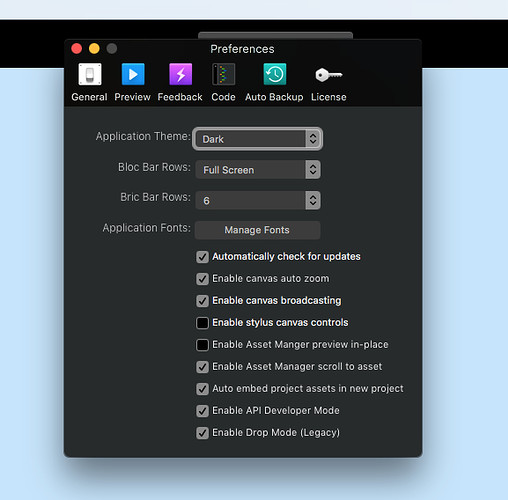
Task: Click the Application Theme label
Action: click(143, 136)
